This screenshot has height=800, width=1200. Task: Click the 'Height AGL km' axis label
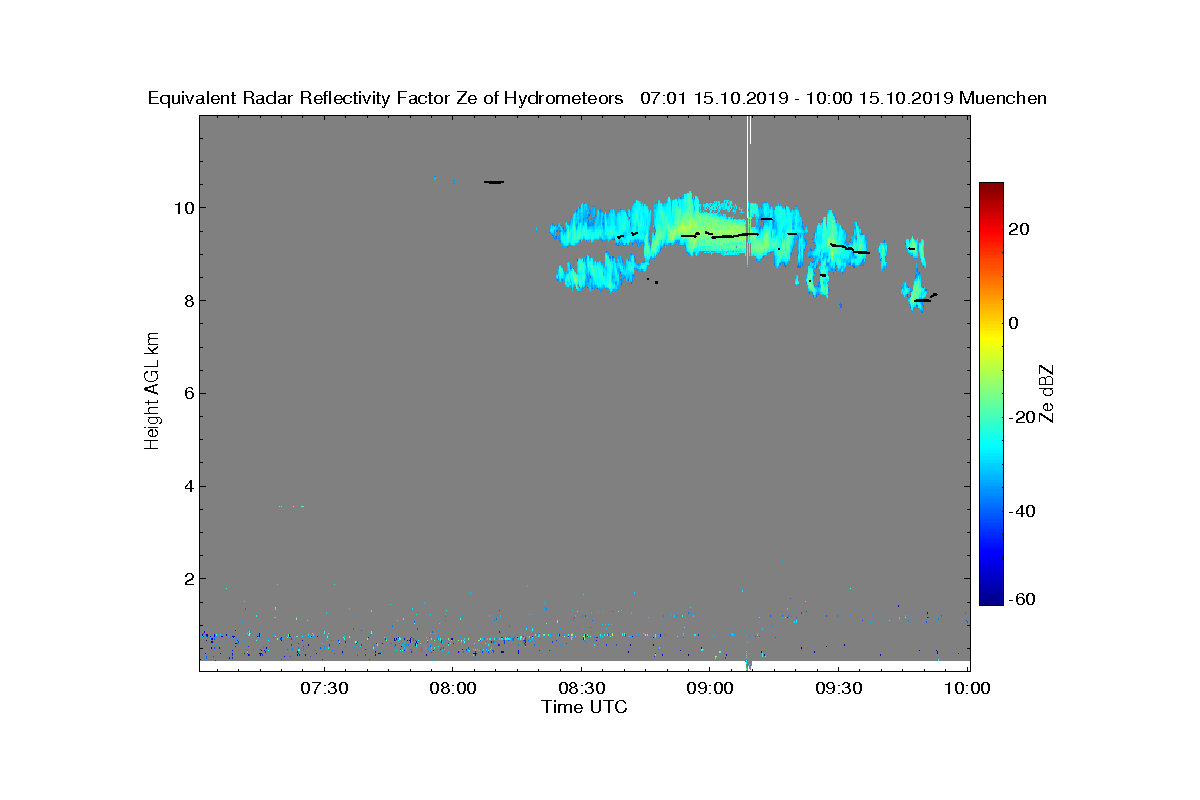click(152, 392)
